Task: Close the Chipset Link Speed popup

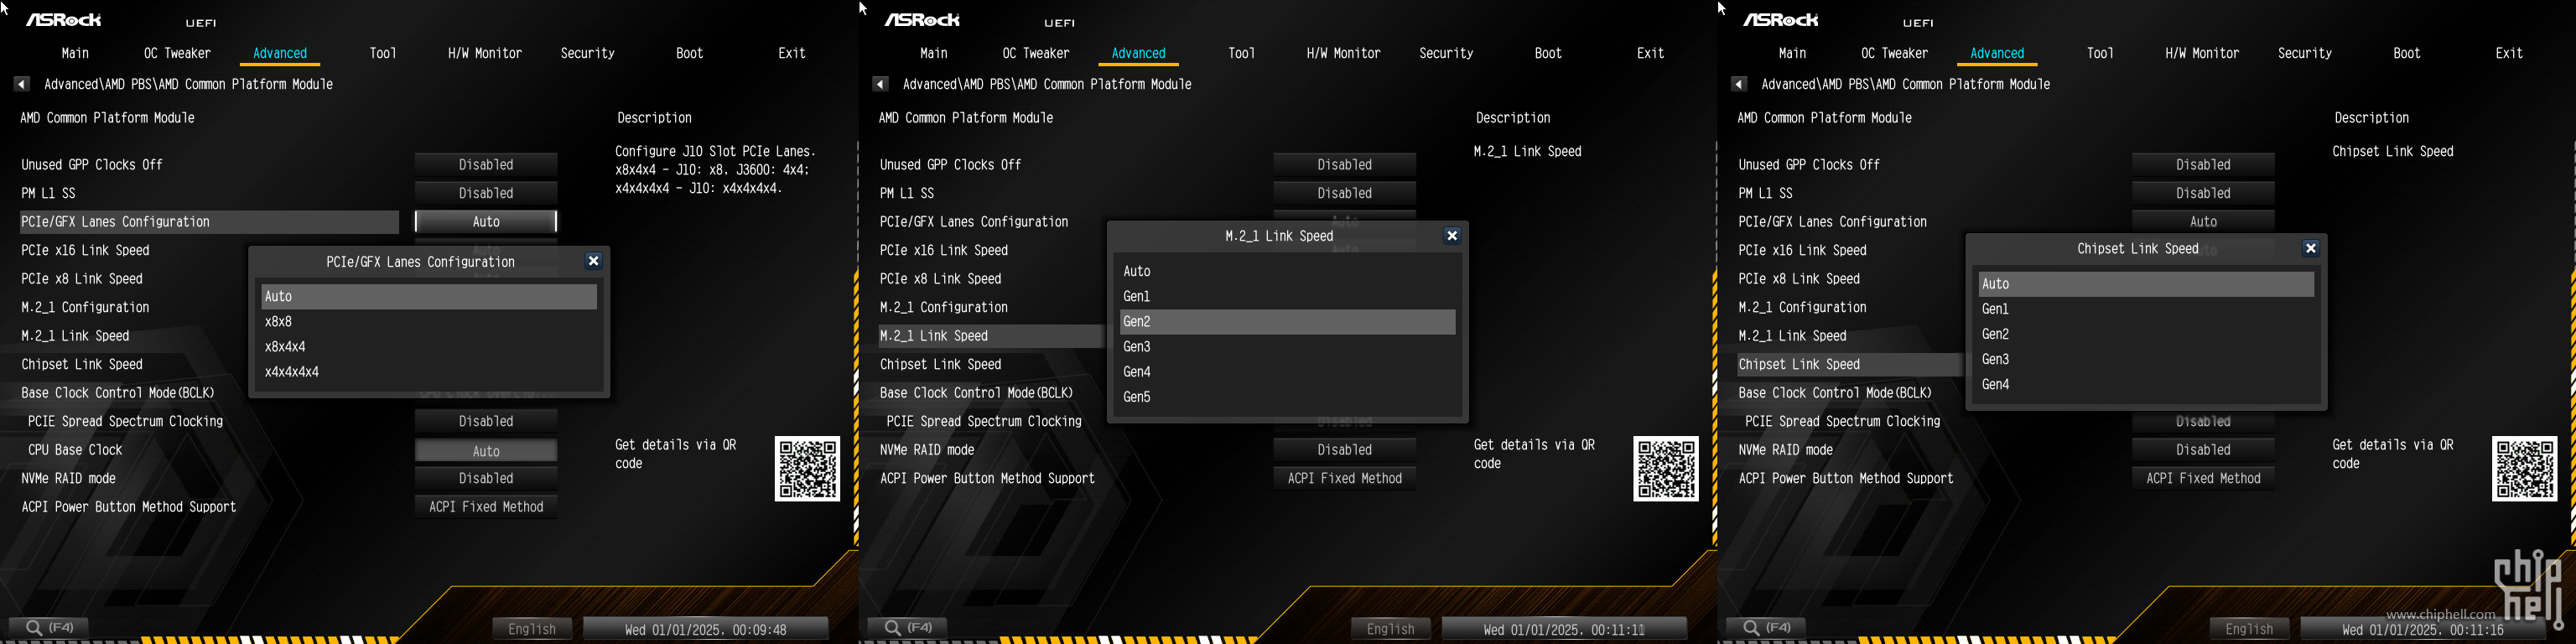Action: click(2310, 248)
